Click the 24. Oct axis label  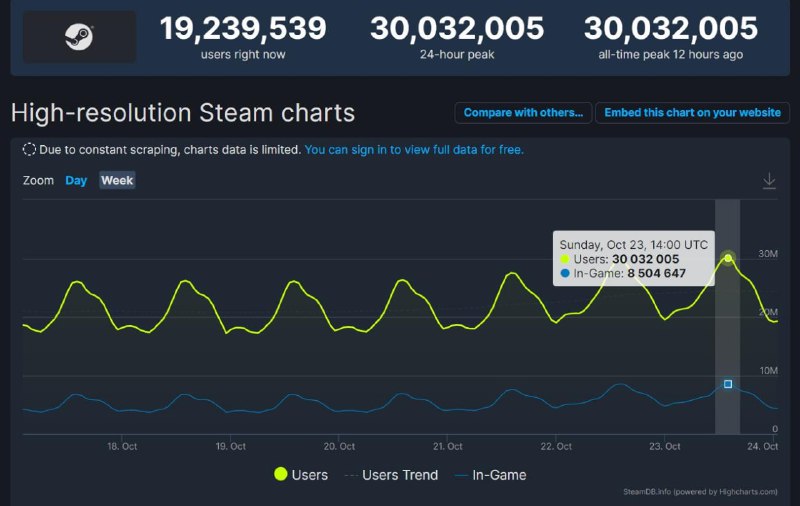(763, 446)
